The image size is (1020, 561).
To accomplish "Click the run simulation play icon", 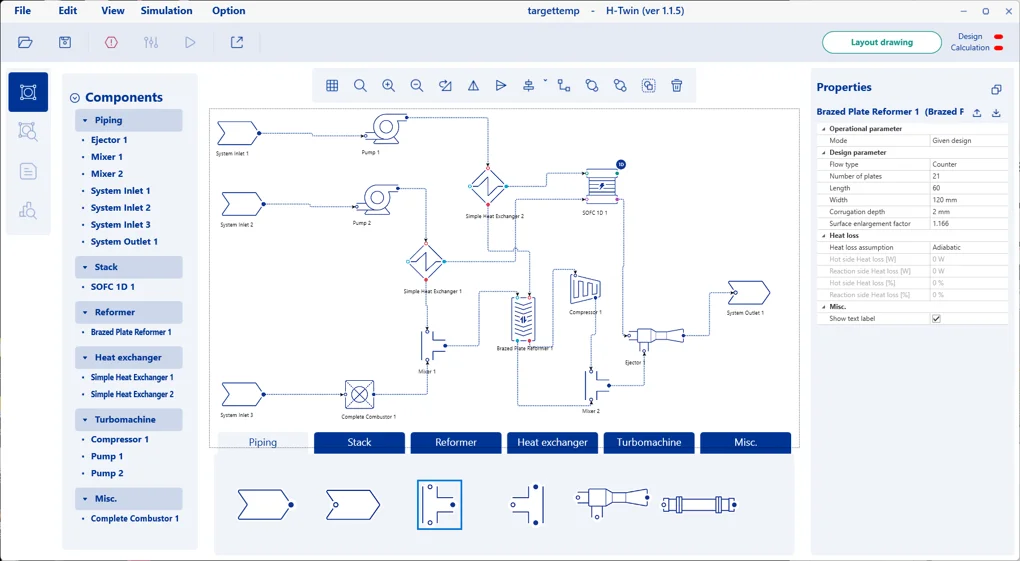I will 190,42.
